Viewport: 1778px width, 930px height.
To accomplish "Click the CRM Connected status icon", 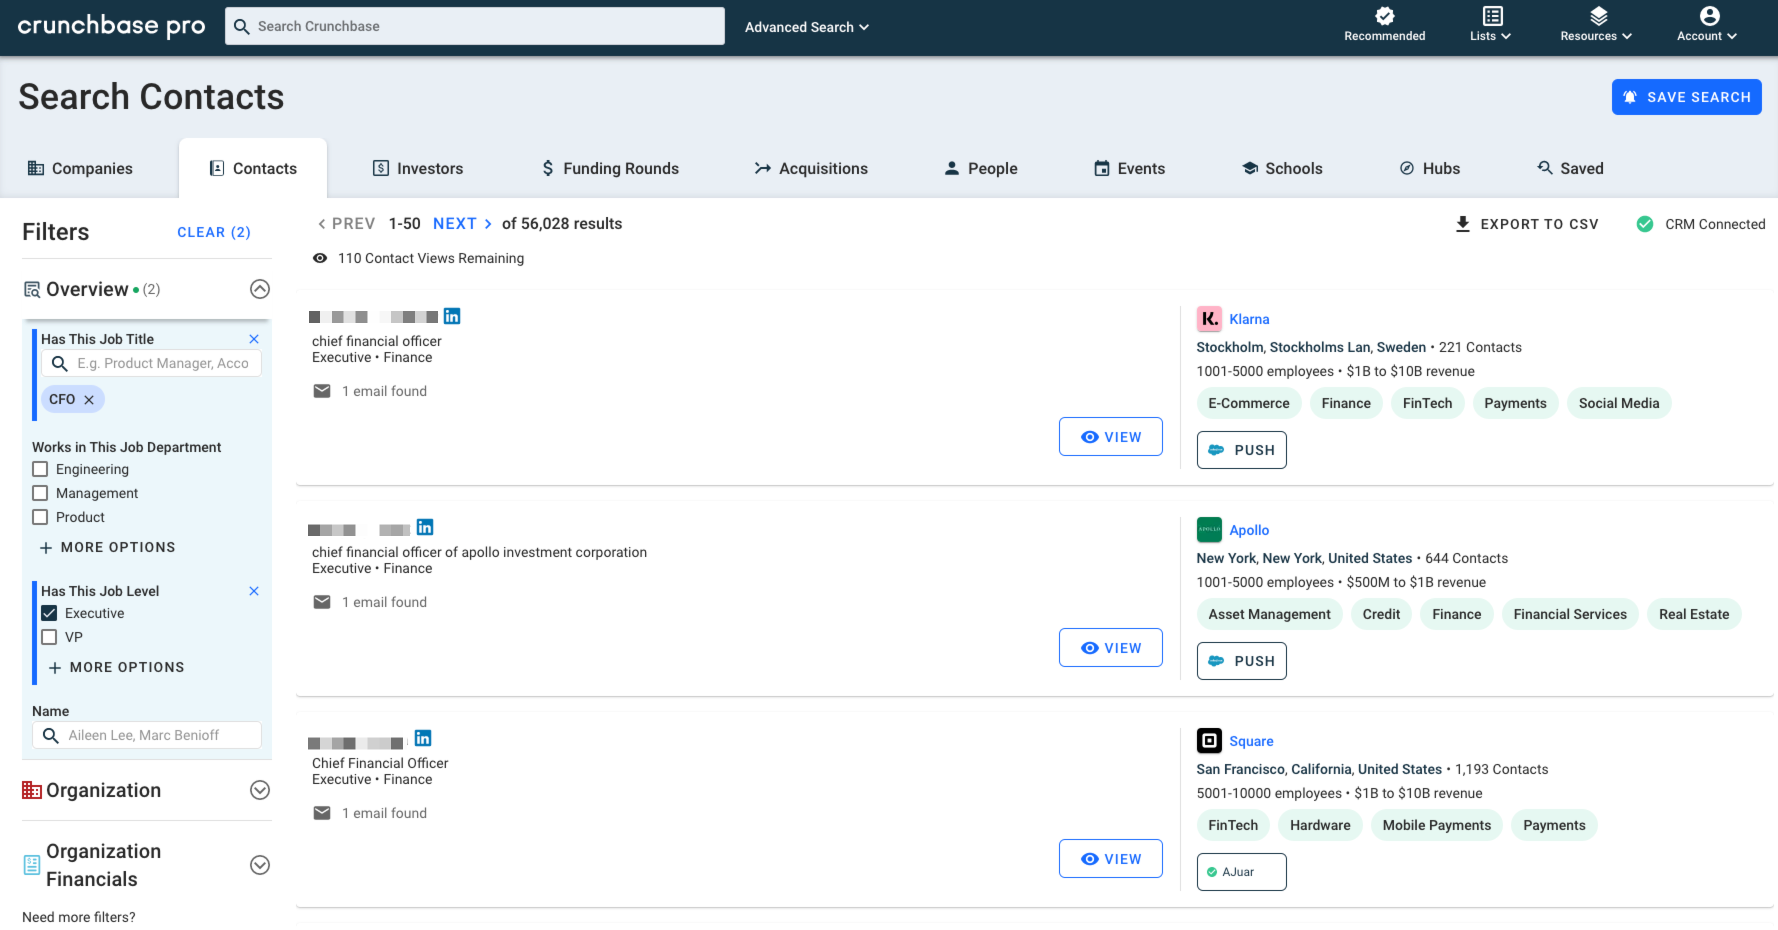I will coord(1645,224).
